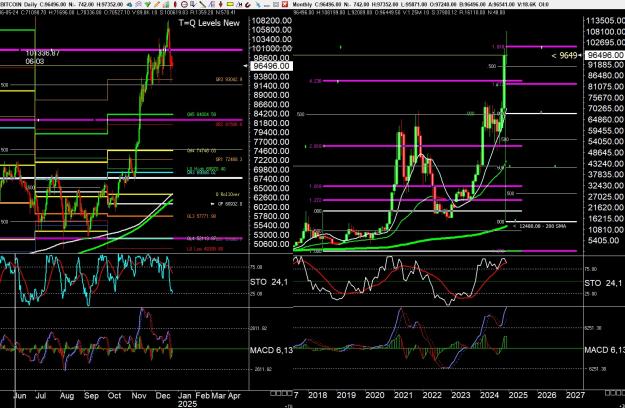Image resolution: width=625 pixels, height=408 pixels.
Task: Click the Nov label on the daily time axis
Action: point(139,396)
